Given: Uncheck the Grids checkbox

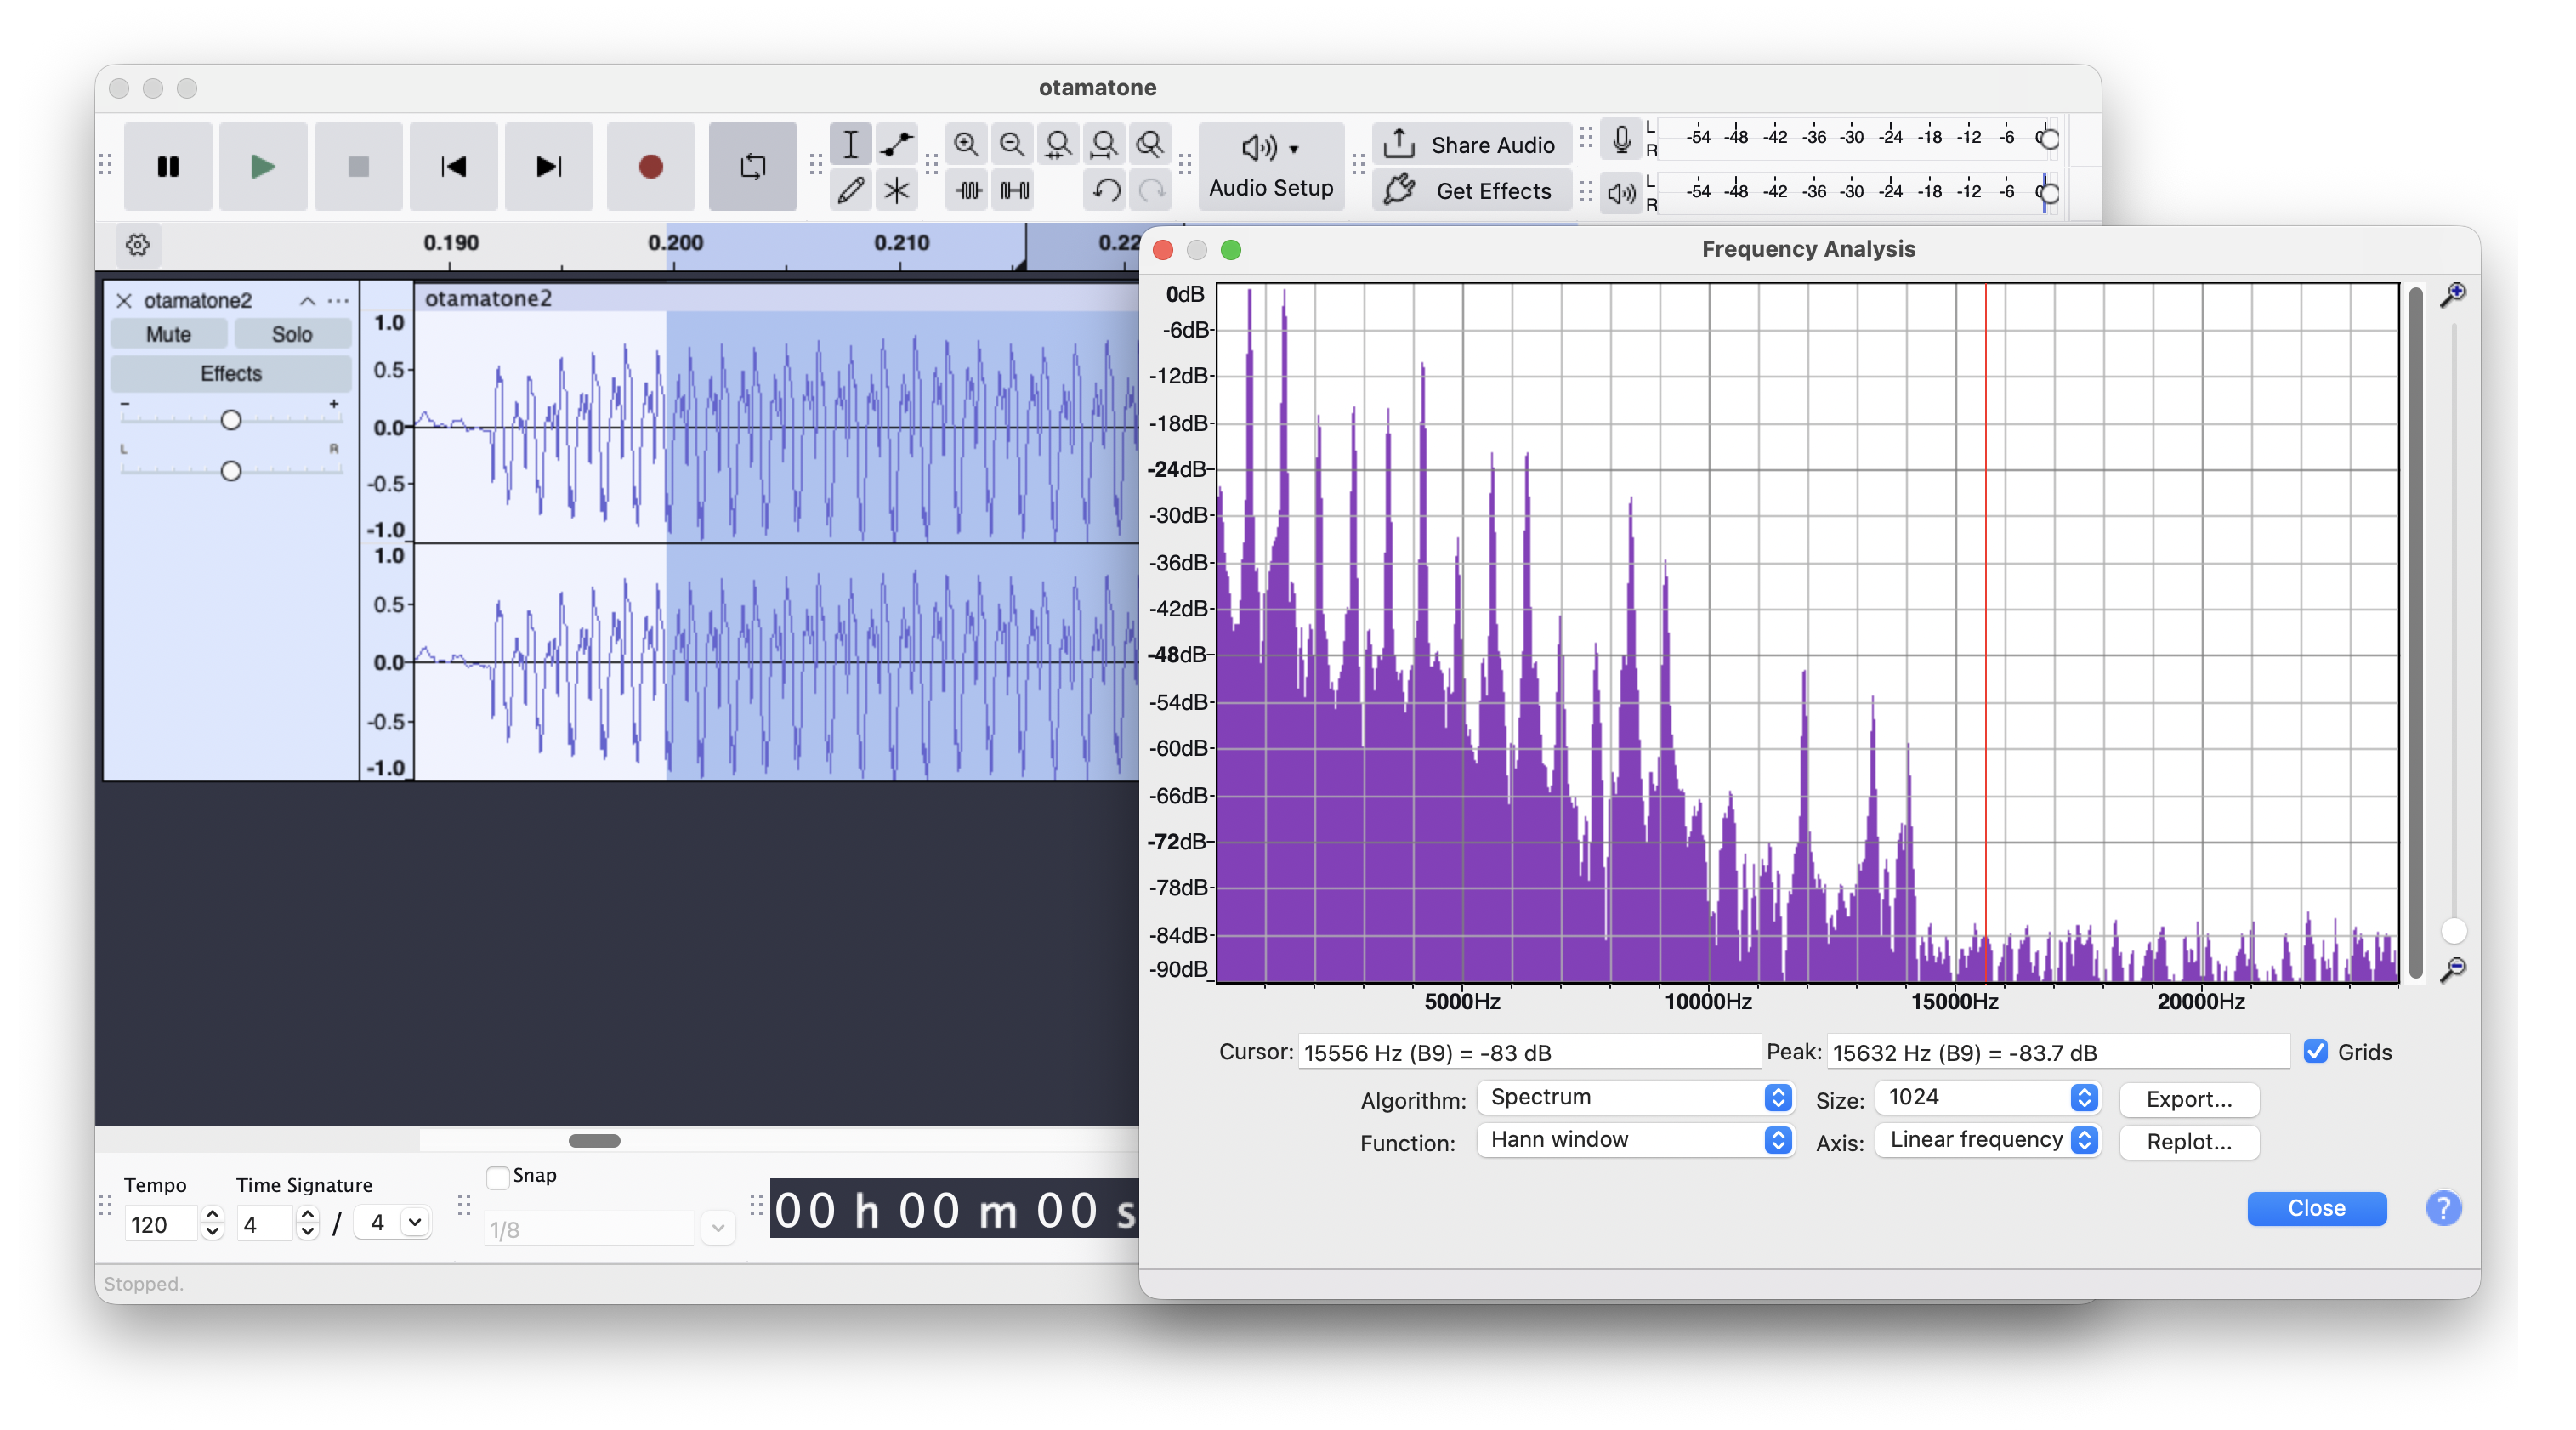Looking at the screenshot, I should tap(2315, 1051).
